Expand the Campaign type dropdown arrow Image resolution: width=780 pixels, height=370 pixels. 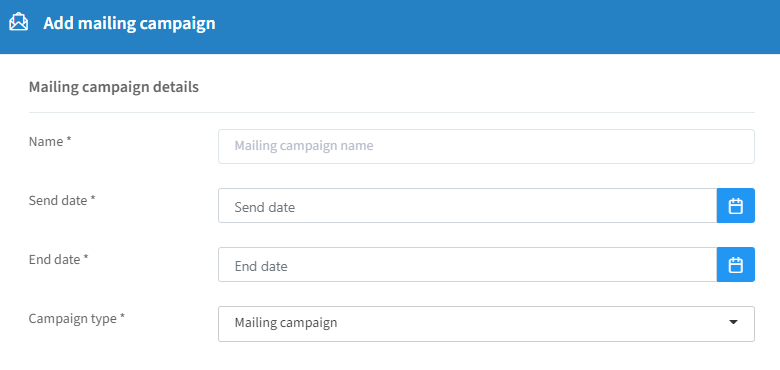click(x=733, y=322)
